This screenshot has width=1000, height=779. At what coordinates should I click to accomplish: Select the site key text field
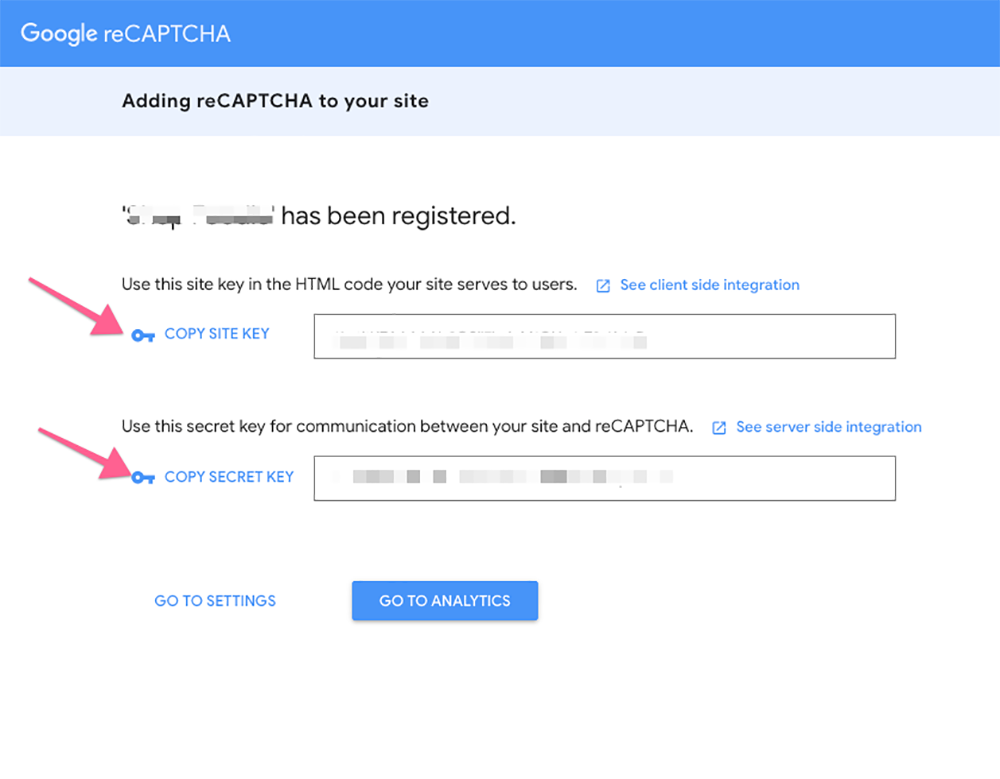605,336
